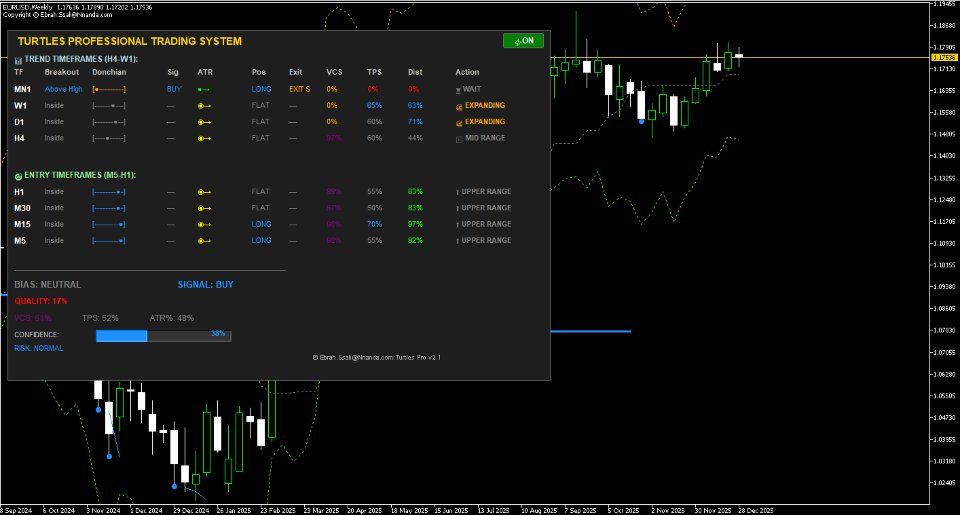
Task: Click the icon beside W1 EXPANDING
Action: pyautogui.click(x=459, y=107)
